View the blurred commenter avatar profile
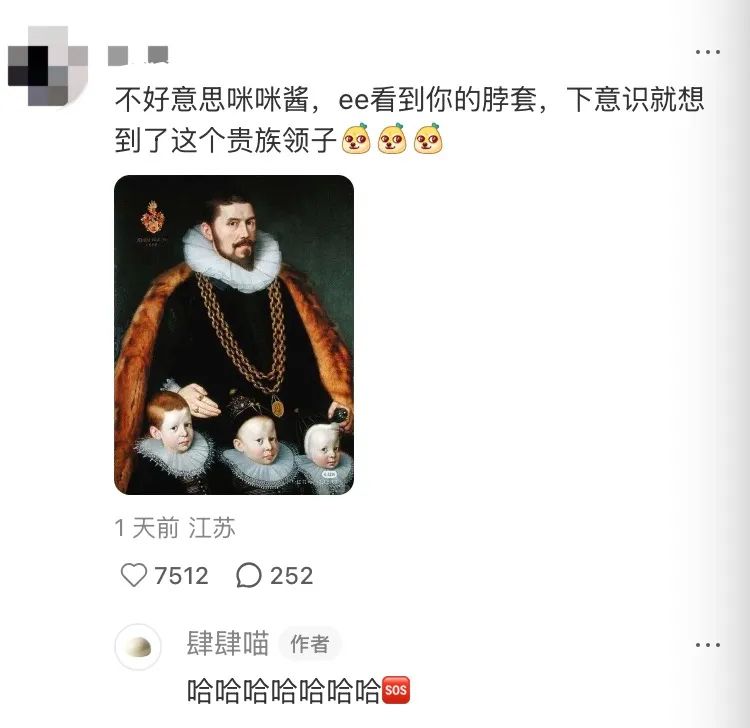The width and height of the screenshot is (750, 728). [x=48, y=66]
